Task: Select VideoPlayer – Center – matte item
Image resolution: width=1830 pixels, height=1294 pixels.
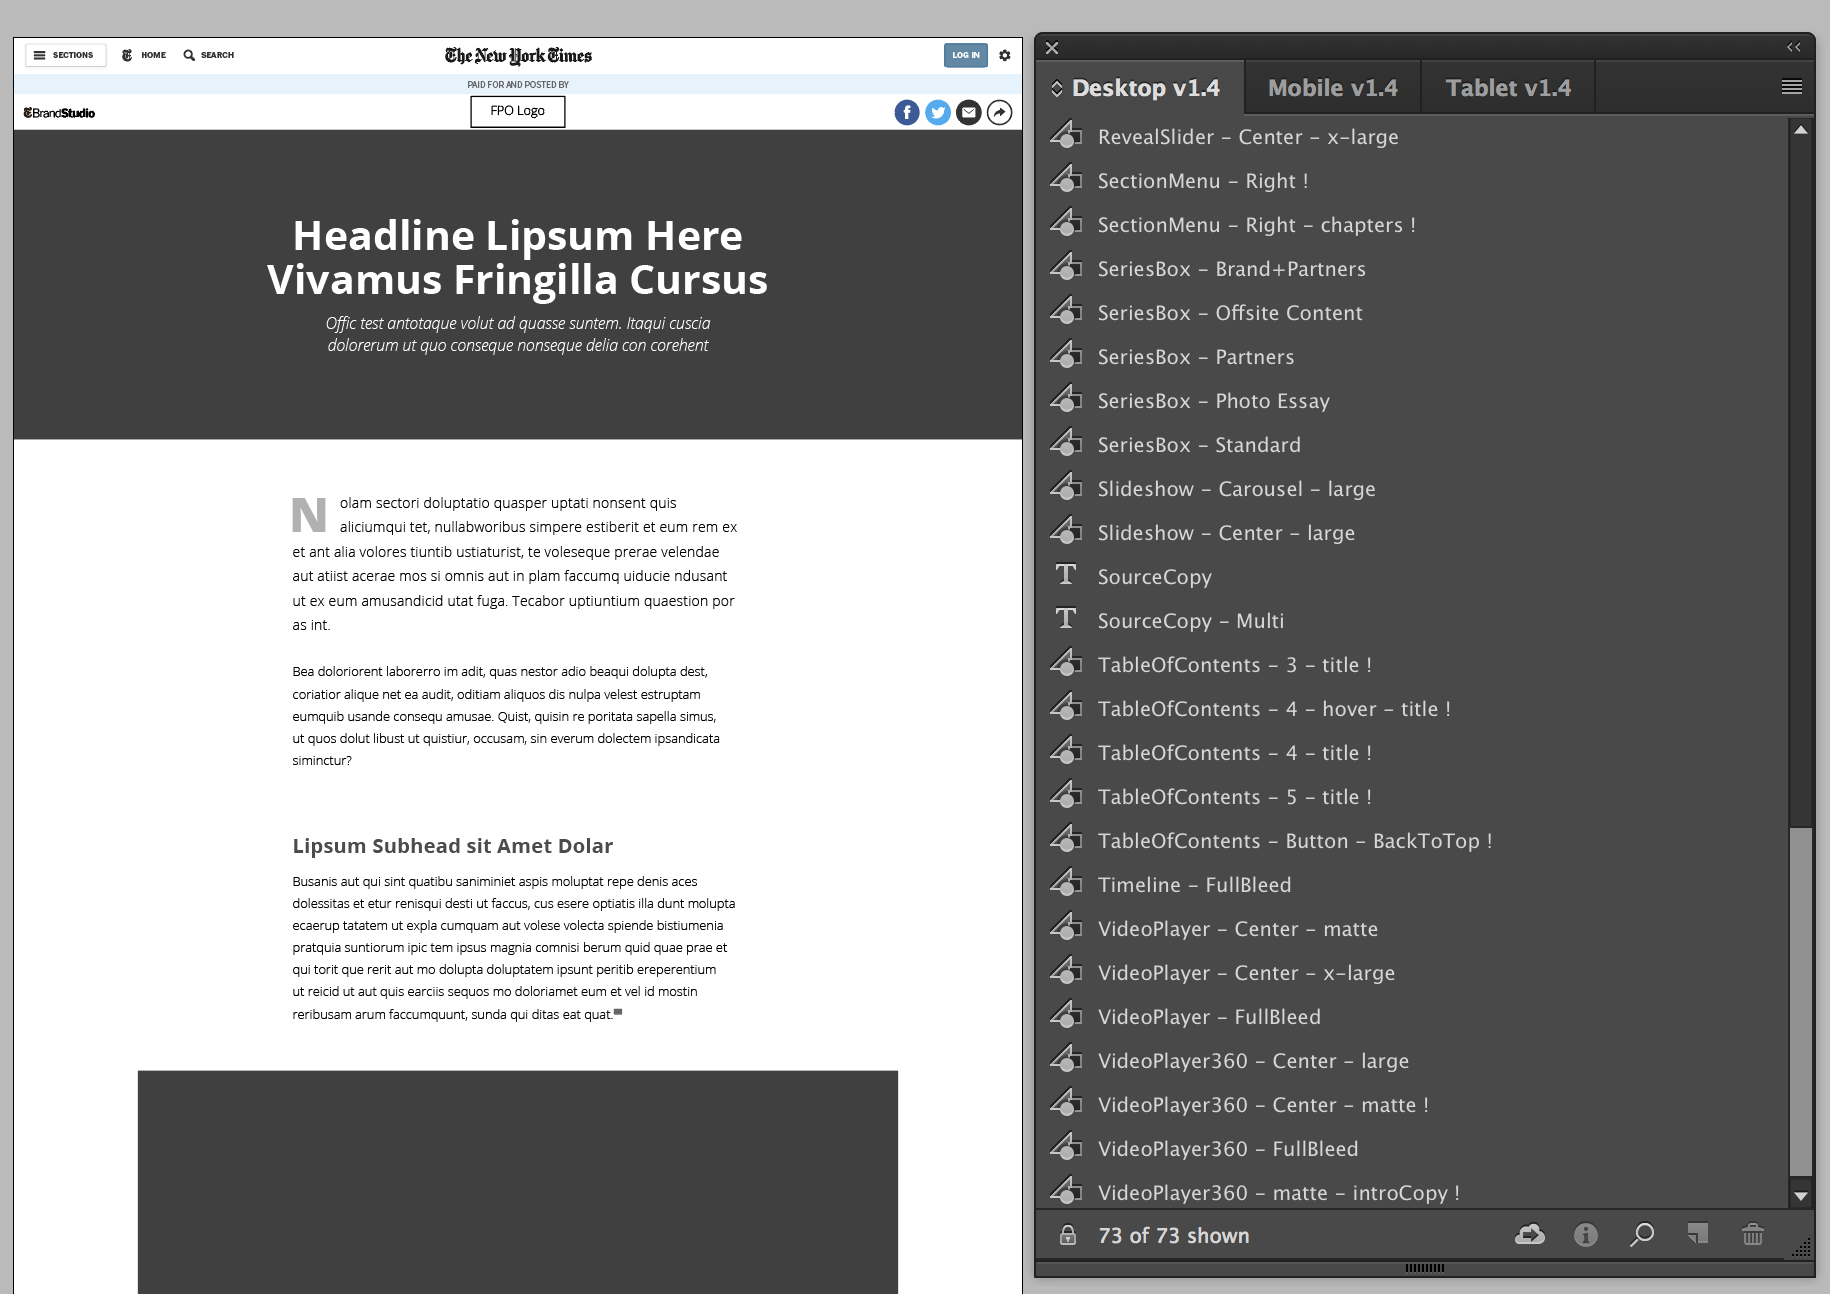Action: coord(1410,929)
